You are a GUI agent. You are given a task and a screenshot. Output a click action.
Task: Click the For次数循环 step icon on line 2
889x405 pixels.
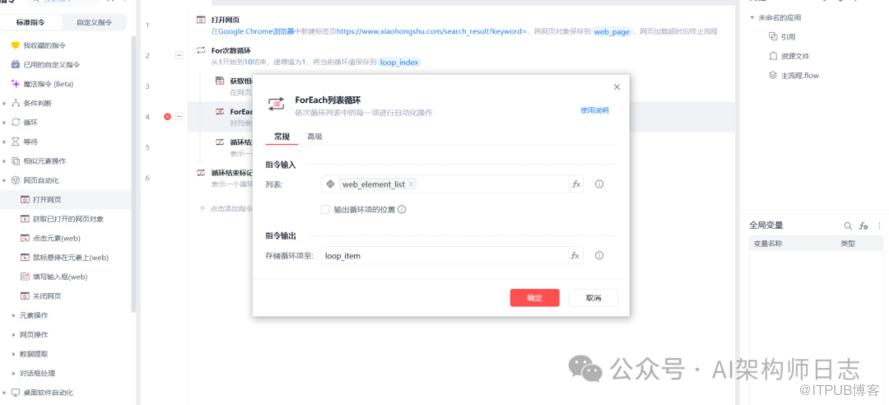pyautogui.click(x=201, y=50)
